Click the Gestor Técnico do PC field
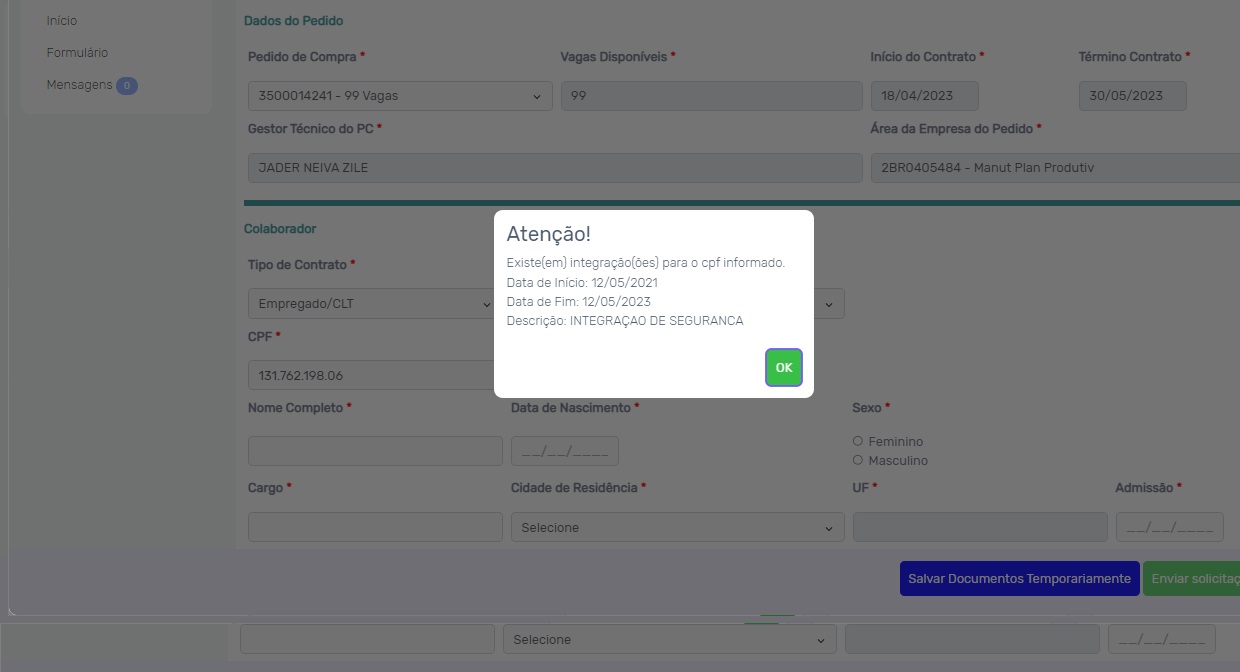This screenshot has height=672, width=1240. [554, 168]
